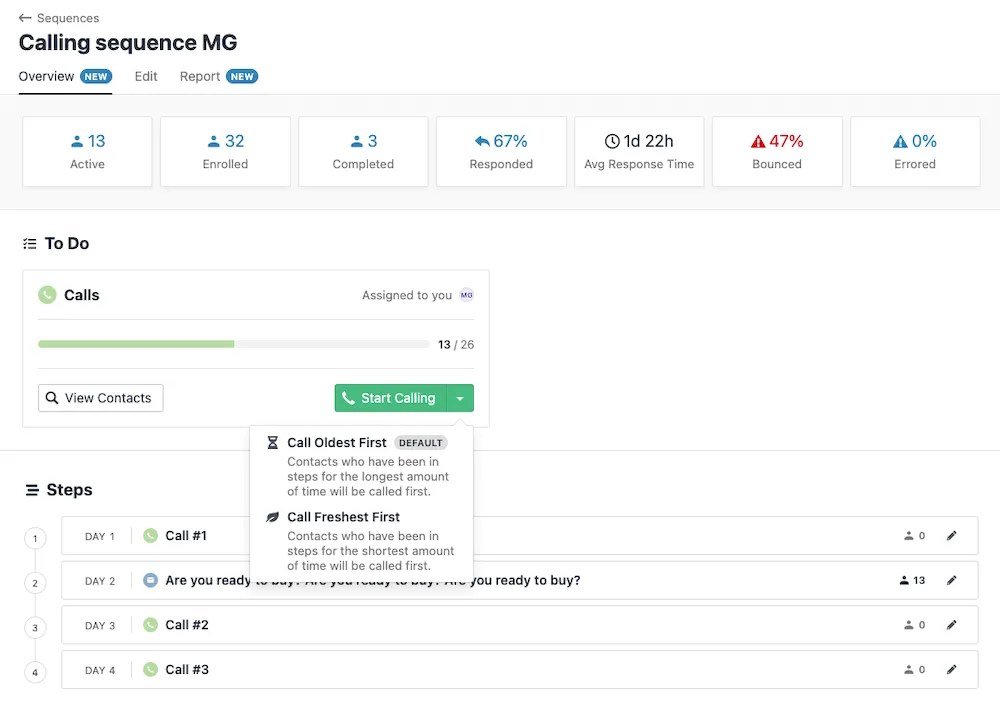Screen dimensions: 1000x715
Task: Click the MG assignee avatar
Action: tap(466, 295)
